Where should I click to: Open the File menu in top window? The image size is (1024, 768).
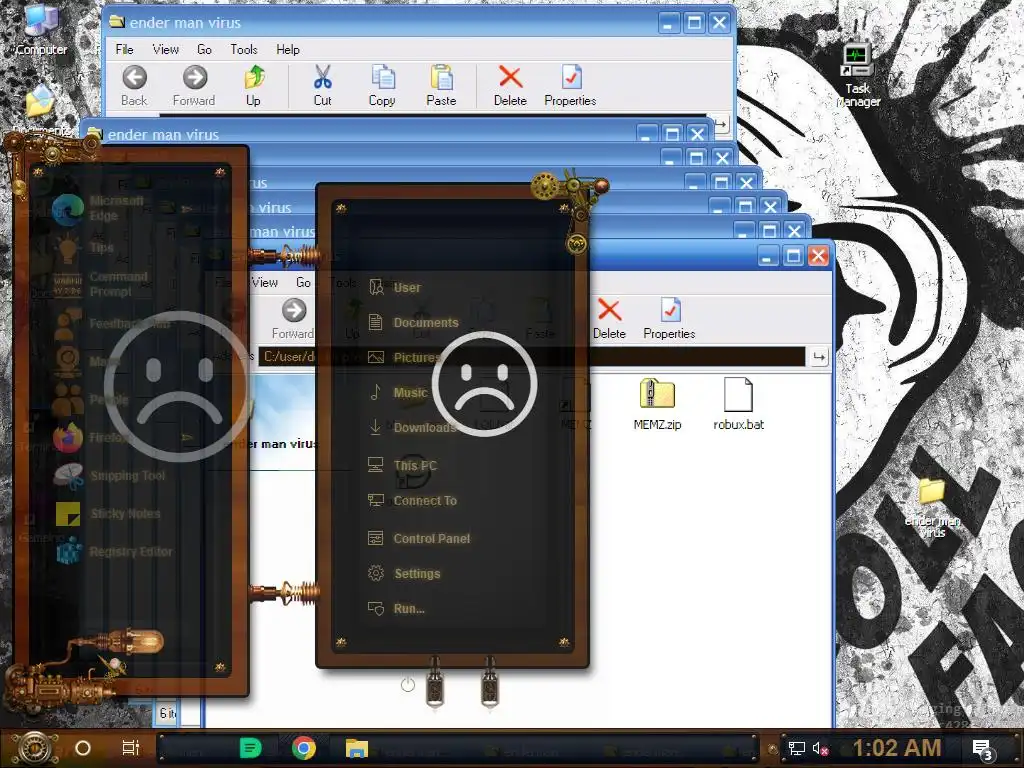click(124, 50)
